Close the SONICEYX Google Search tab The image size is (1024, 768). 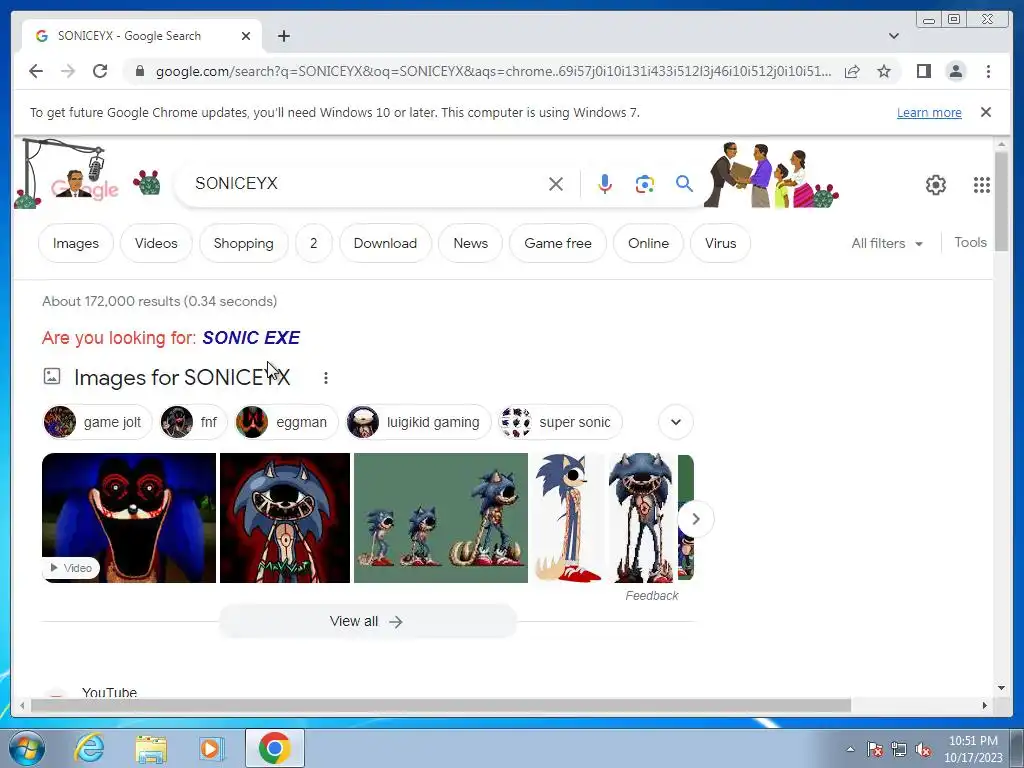[246, 36]
